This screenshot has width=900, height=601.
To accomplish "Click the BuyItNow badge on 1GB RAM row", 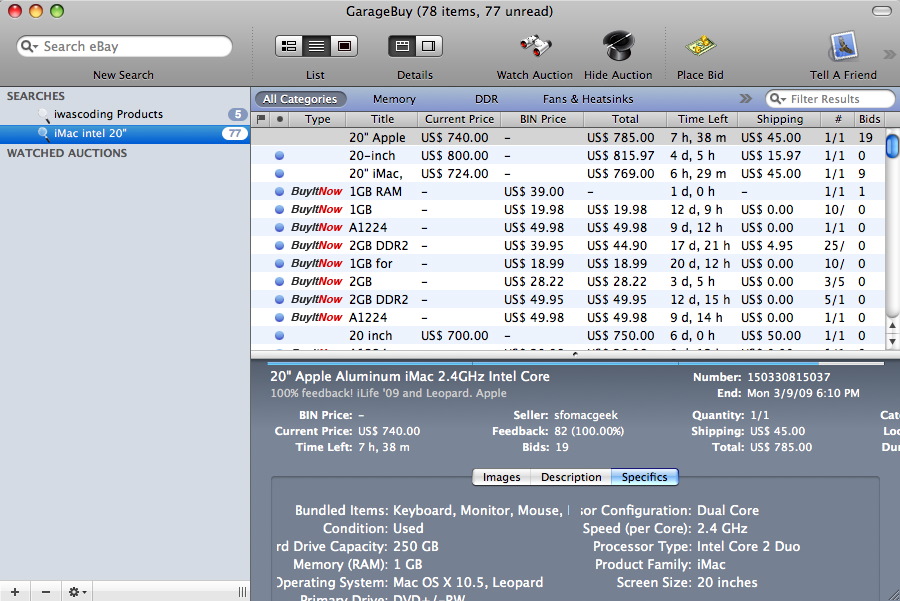I will coord(316,191).
